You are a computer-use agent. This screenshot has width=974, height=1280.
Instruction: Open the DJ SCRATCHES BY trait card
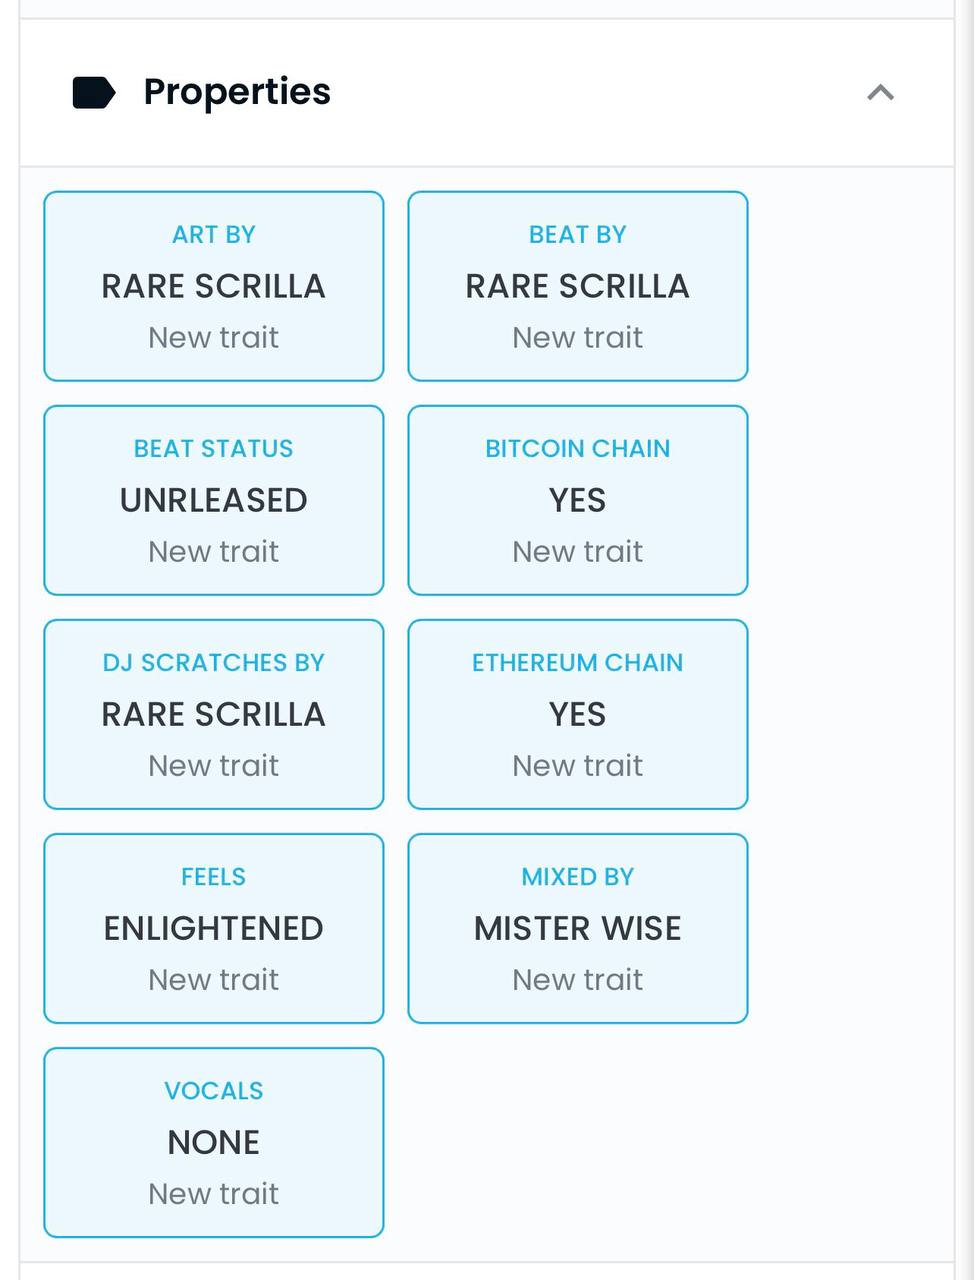click(x=214, y=714)
